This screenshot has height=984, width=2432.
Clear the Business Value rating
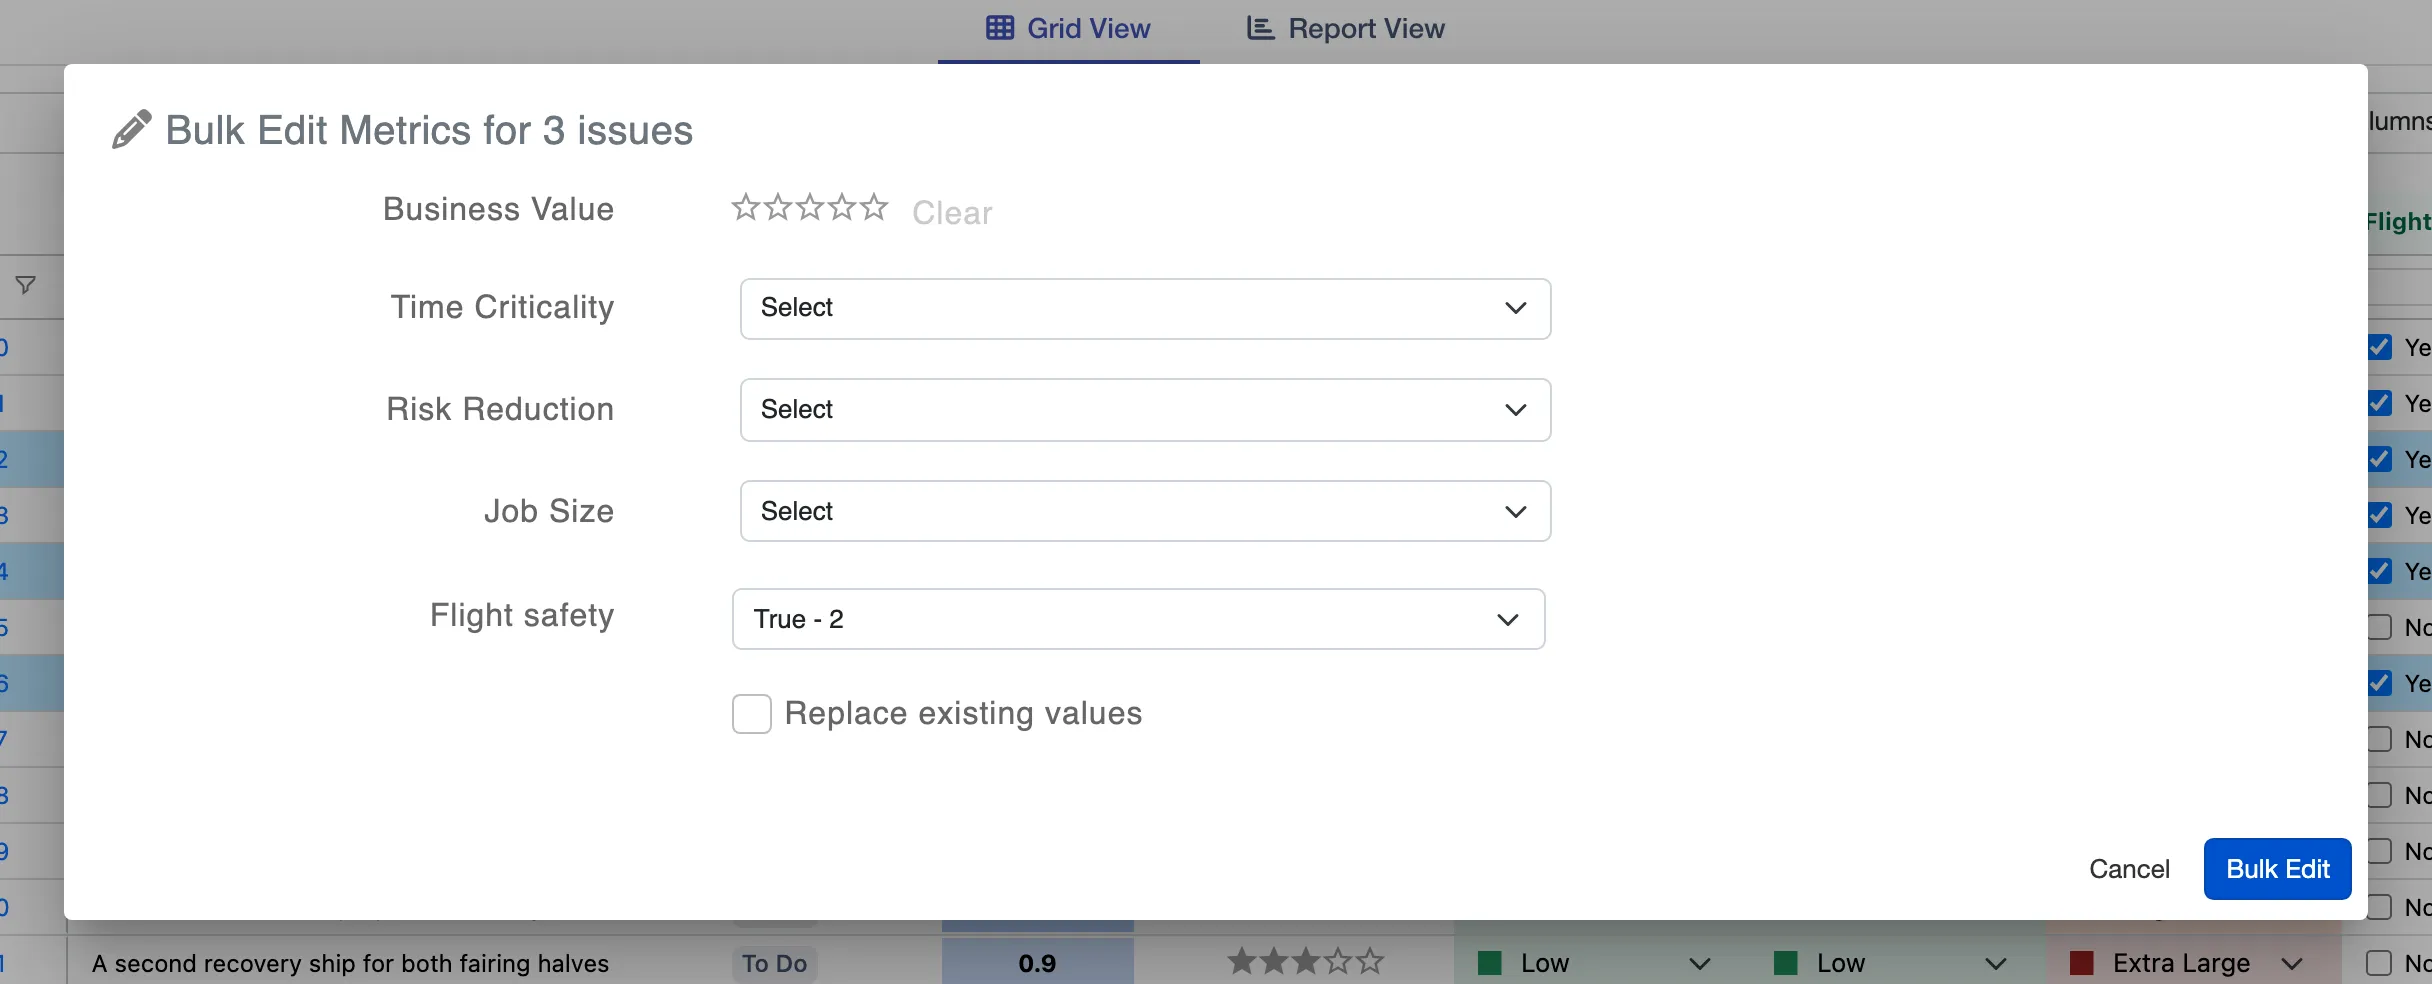click(x=952, y=213)
